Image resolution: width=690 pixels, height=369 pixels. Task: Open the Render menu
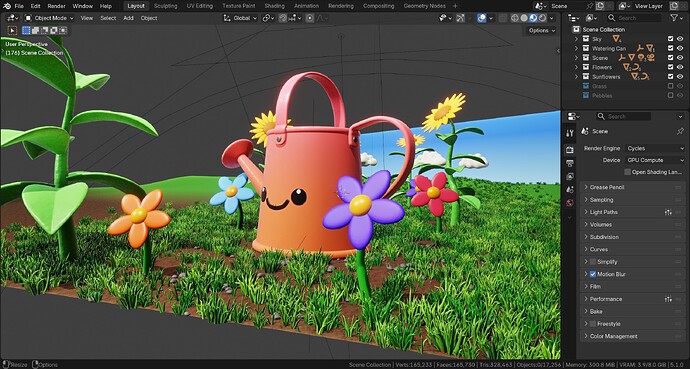pyautogui.click(x=56, y=6)
